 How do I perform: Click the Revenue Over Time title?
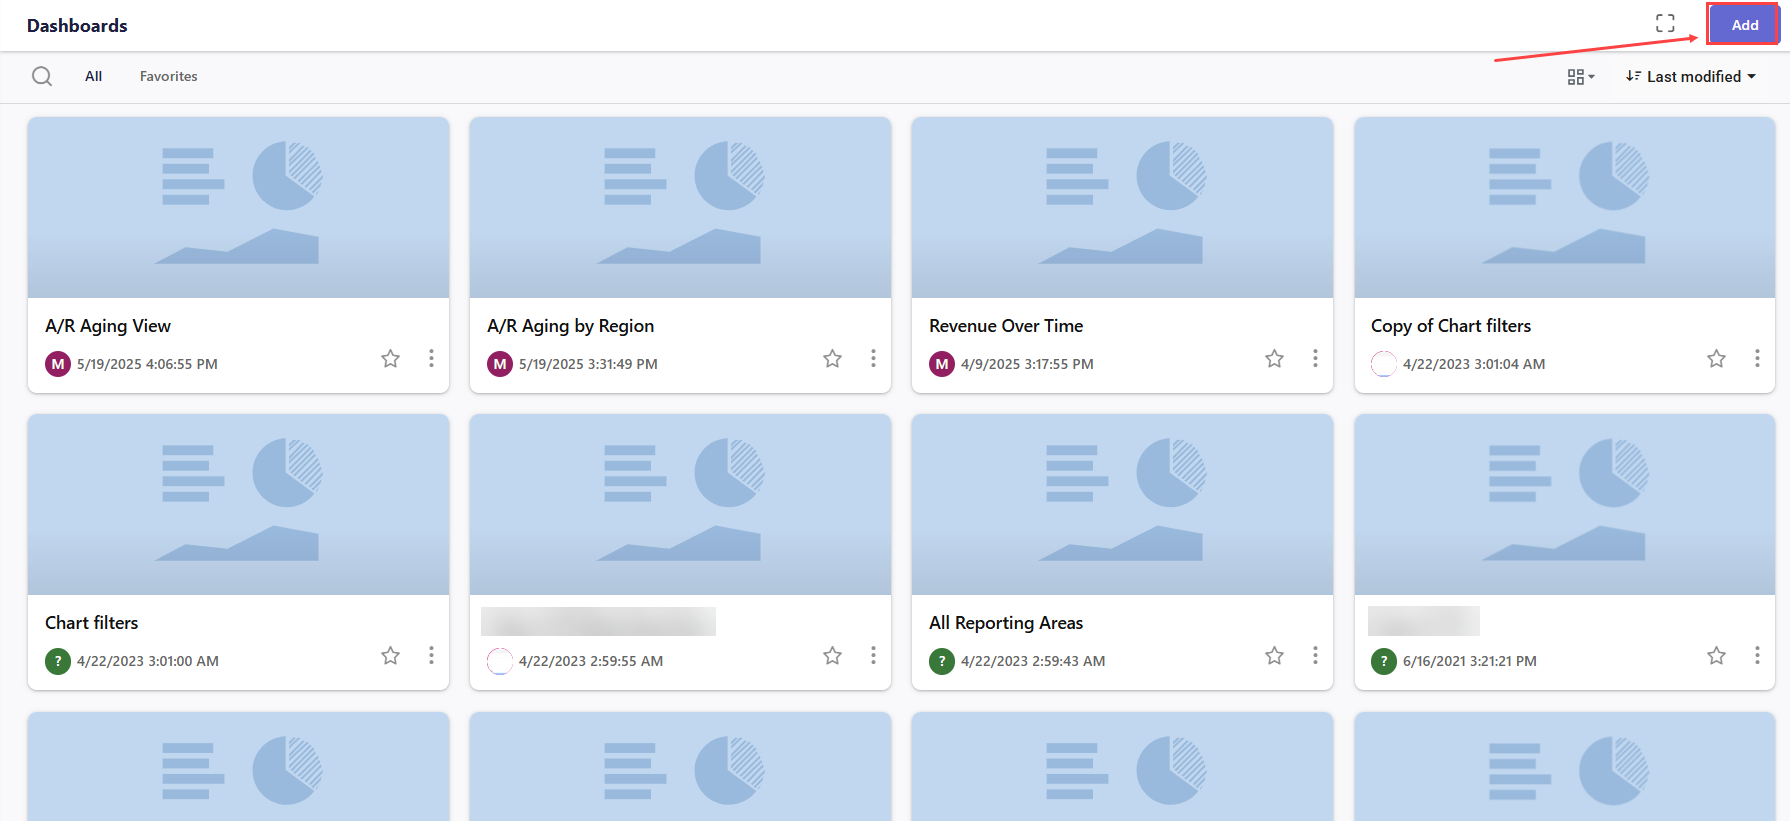pyautogui.click(x=1006, y=326)
